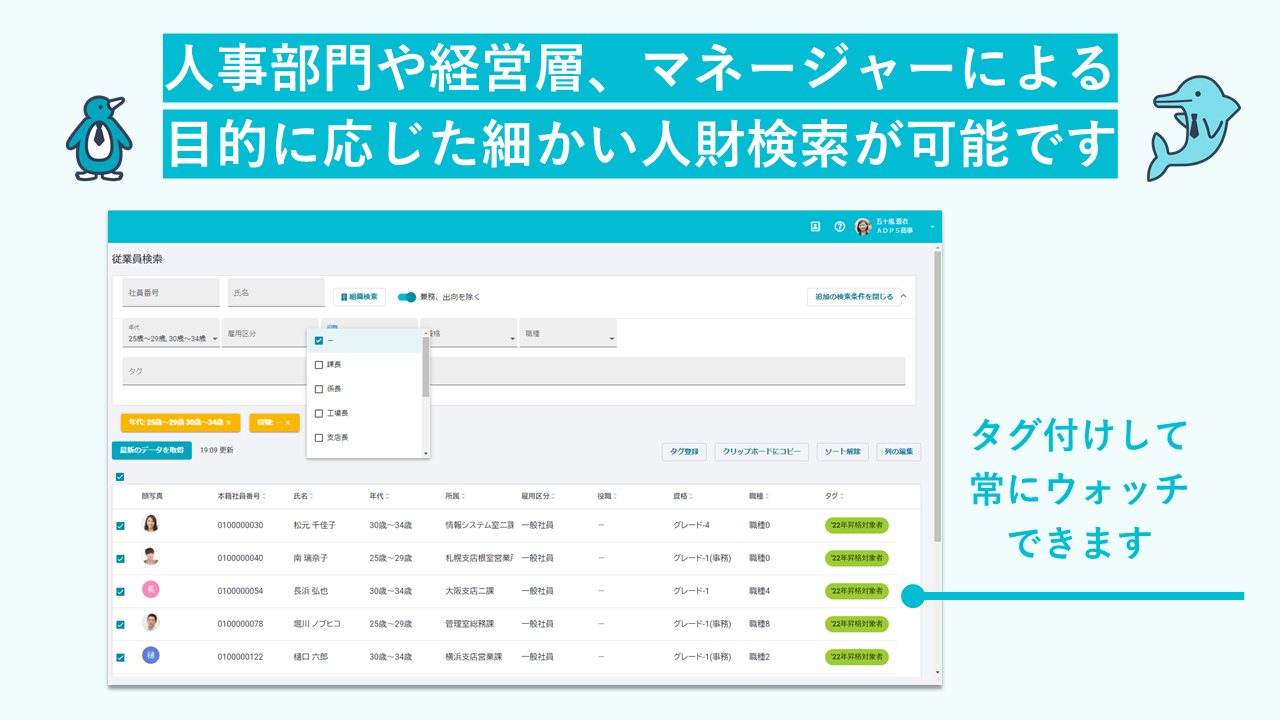Select 支店長 in the position list
Image resolution: width=1280 pixels, height=720 pixels.
point(319,438)
